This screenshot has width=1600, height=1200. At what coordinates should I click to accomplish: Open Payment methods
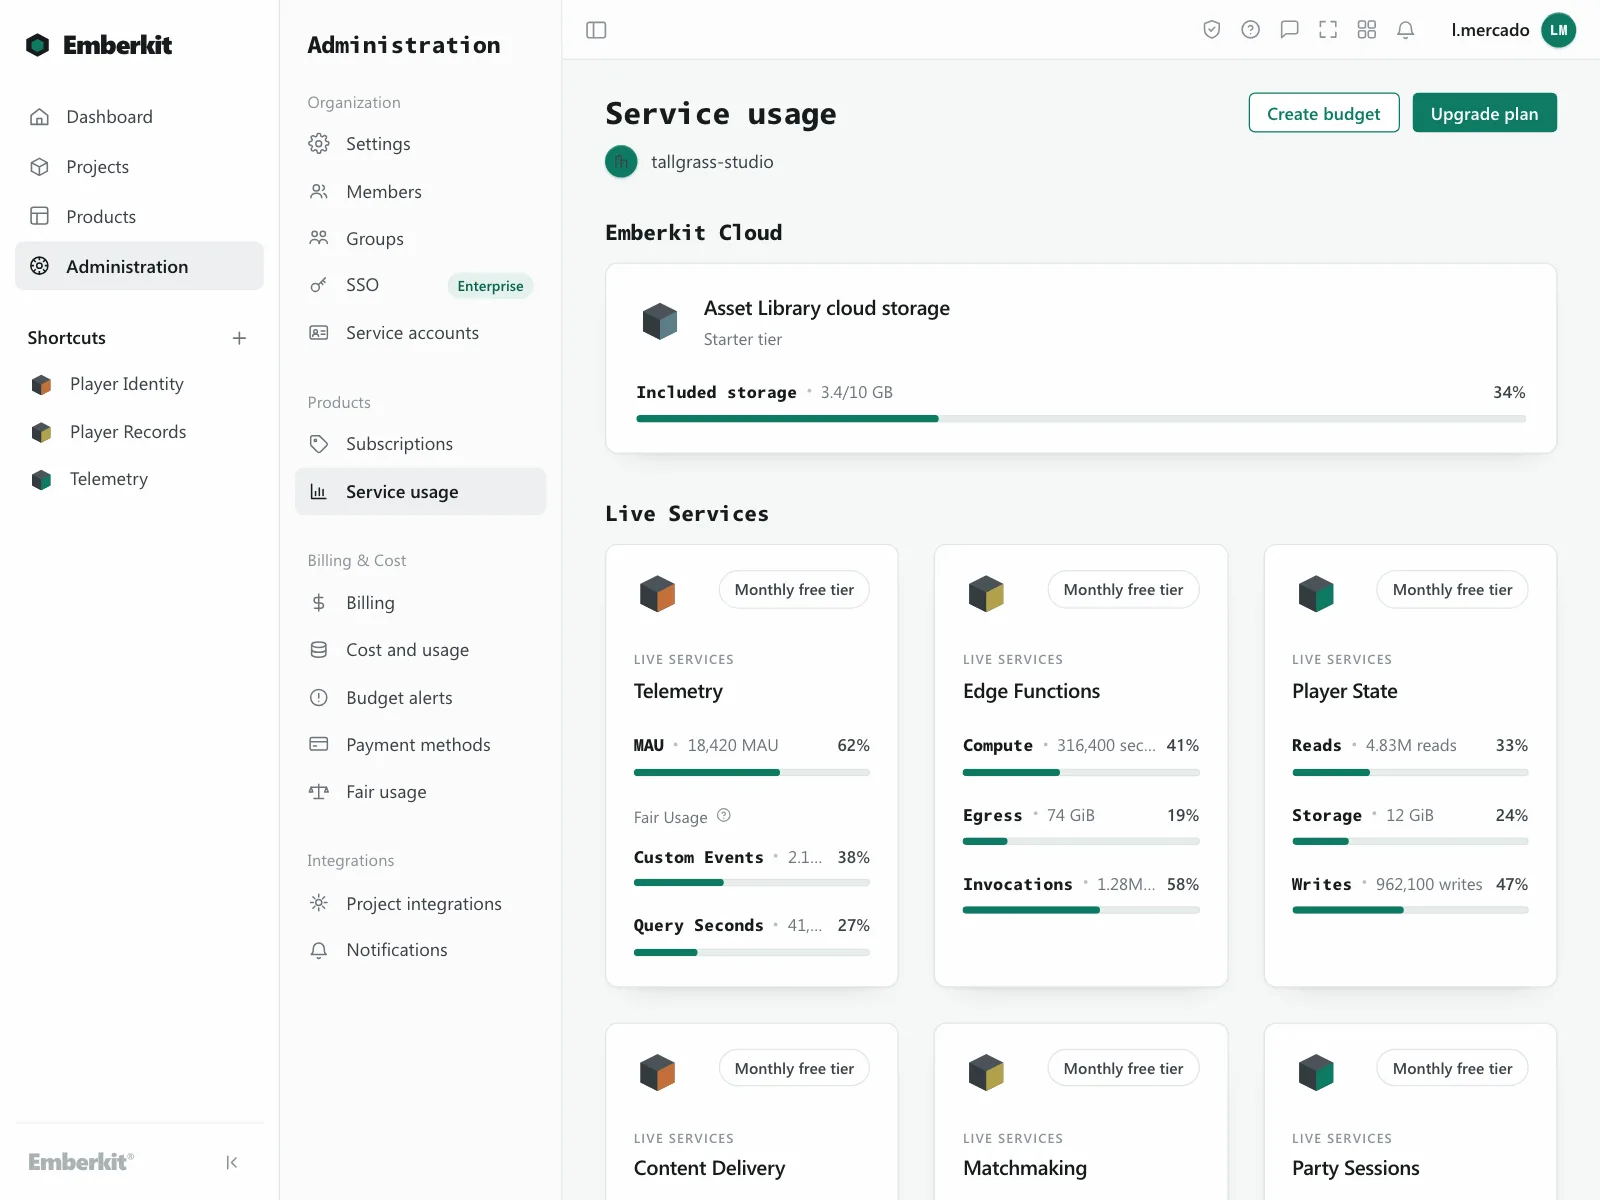[x=420, y=745]
